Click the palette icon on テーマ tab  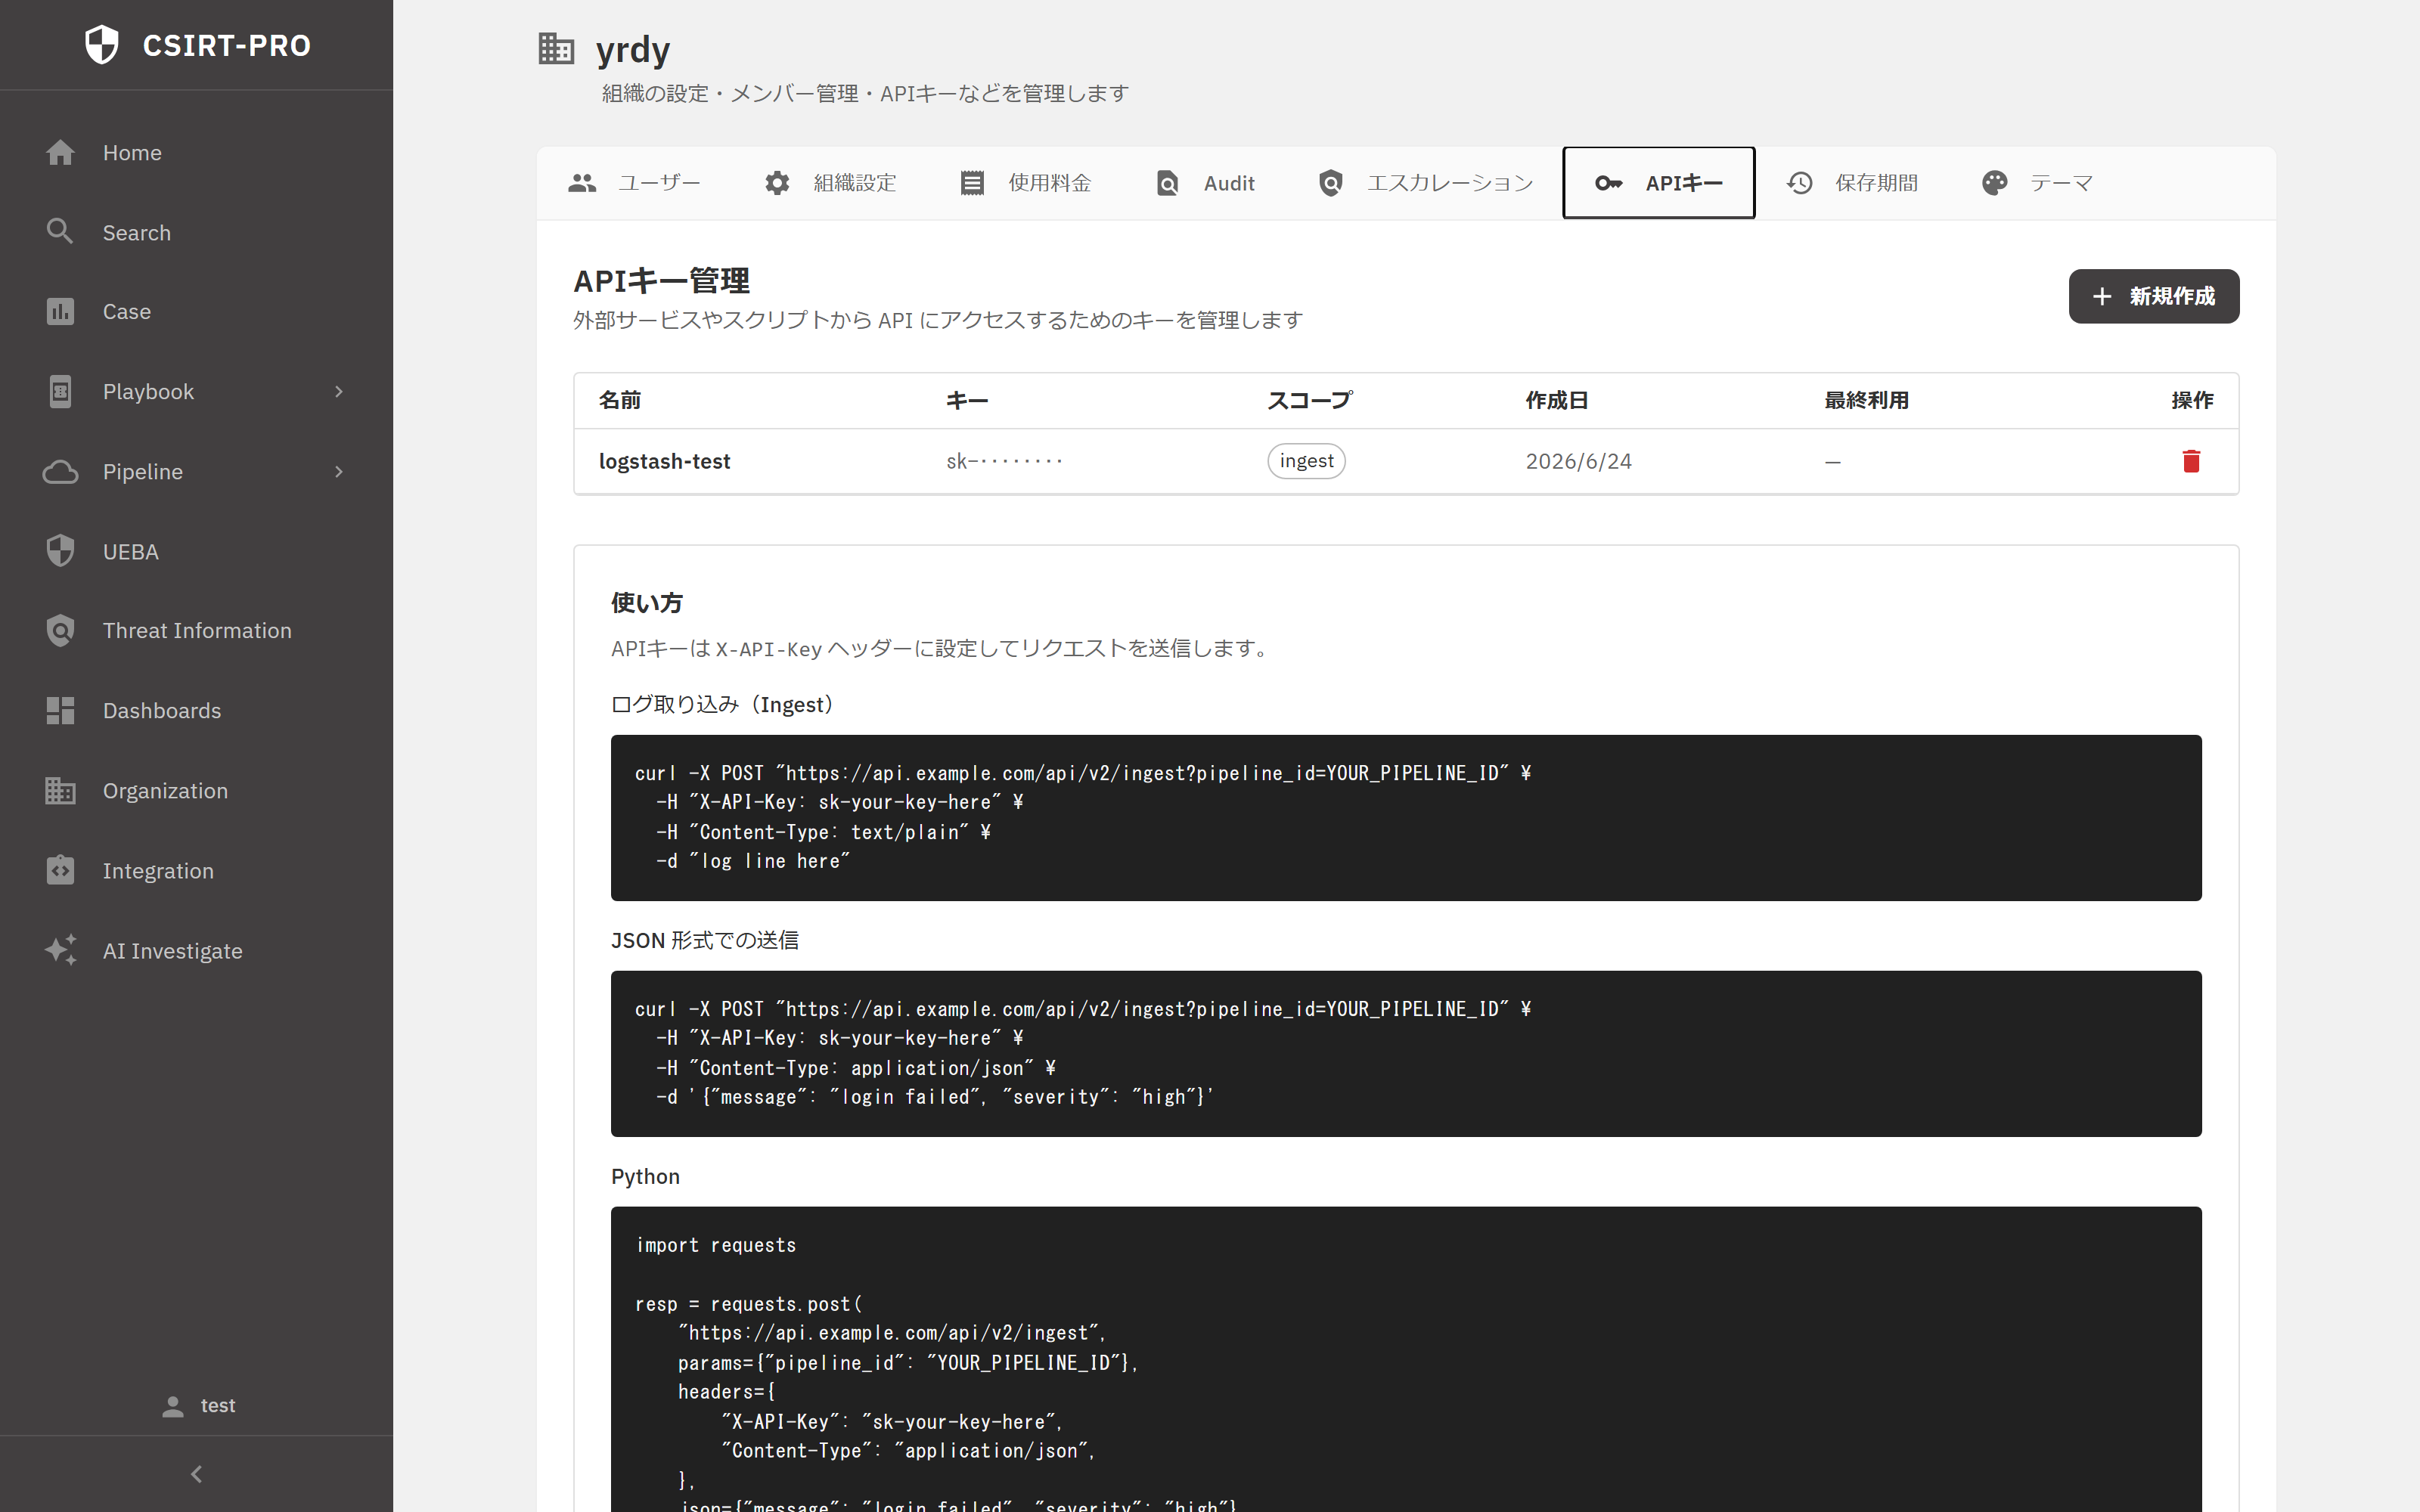[x=1995, y=183]
